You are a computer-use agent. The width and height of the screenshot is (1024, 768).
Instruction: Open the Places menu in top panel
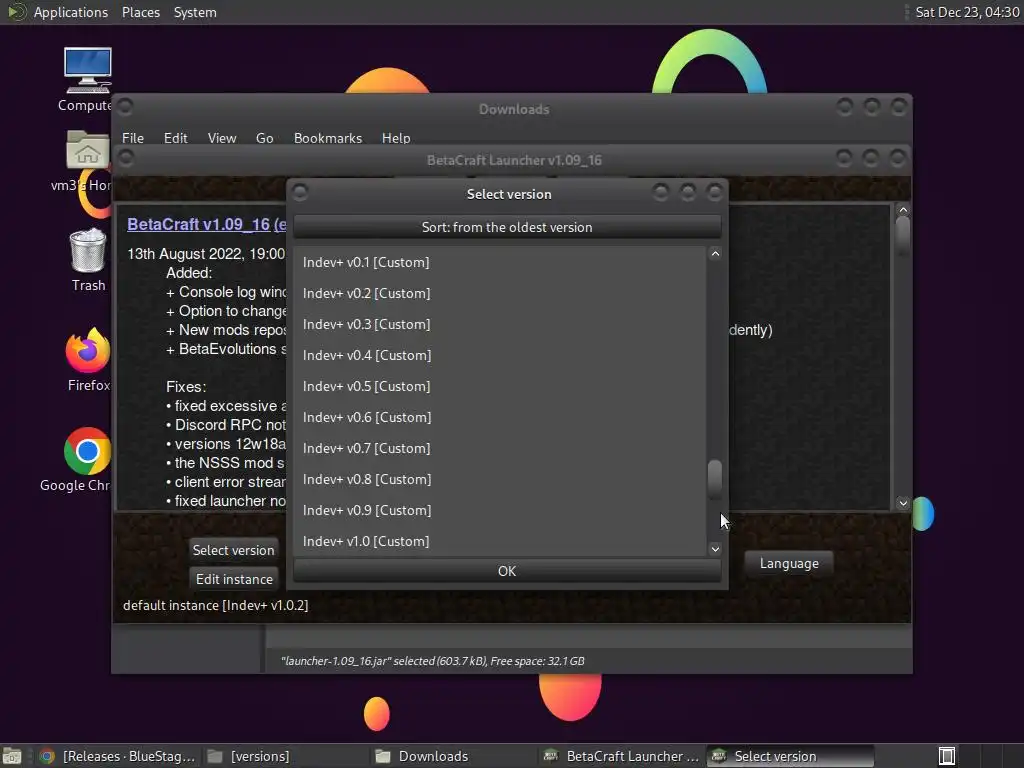[141, 12]
